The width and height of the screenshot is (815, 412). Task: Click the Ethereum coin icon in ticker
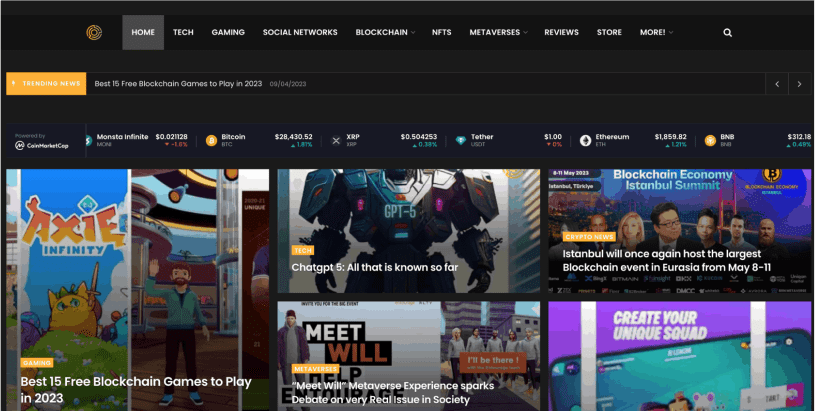(585, 140)
